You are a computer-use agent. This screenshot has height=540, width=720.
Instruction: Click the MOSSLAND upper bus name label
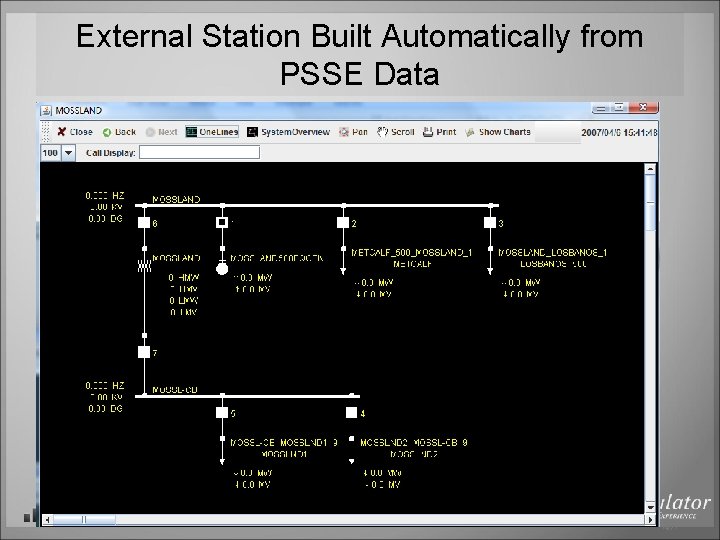tap(176, 199)
